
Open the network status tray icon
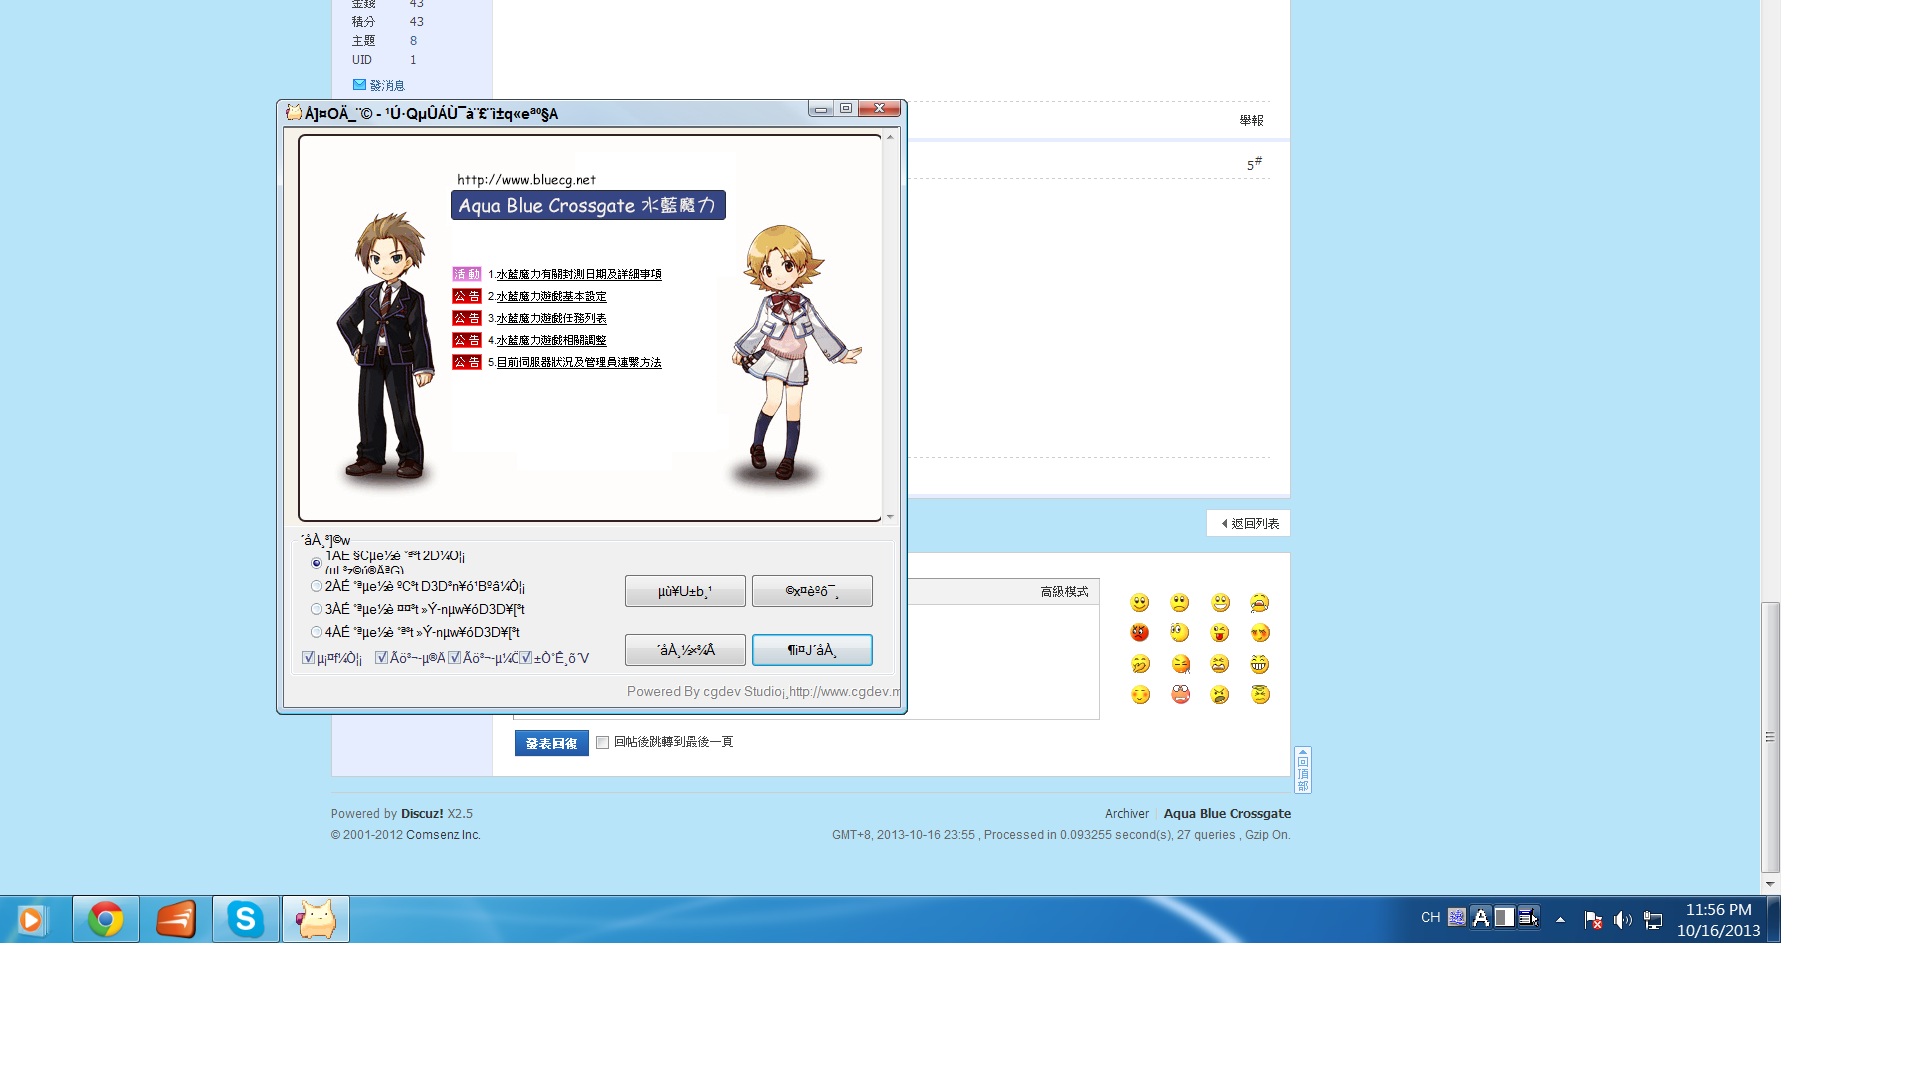pos(1653,920)
